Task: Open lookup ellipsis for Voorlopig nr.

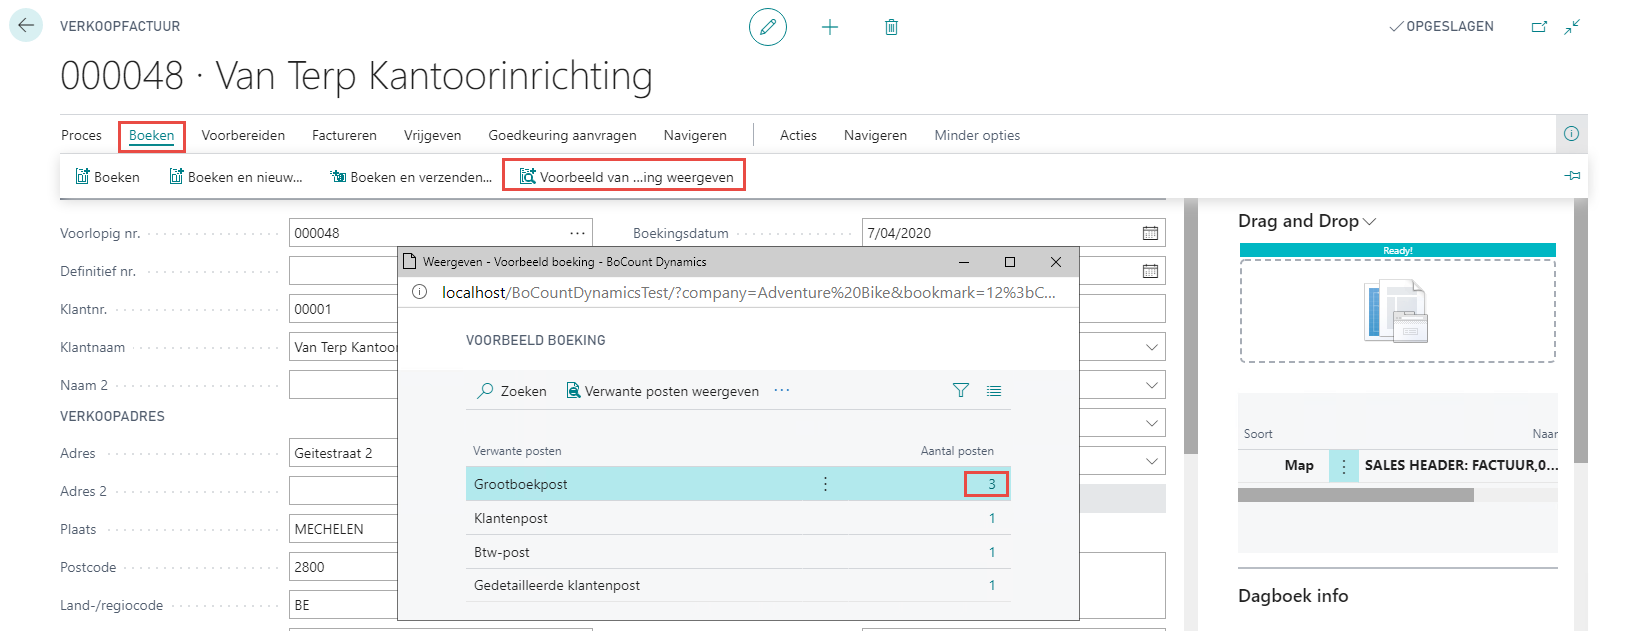Action: (577, 233)
